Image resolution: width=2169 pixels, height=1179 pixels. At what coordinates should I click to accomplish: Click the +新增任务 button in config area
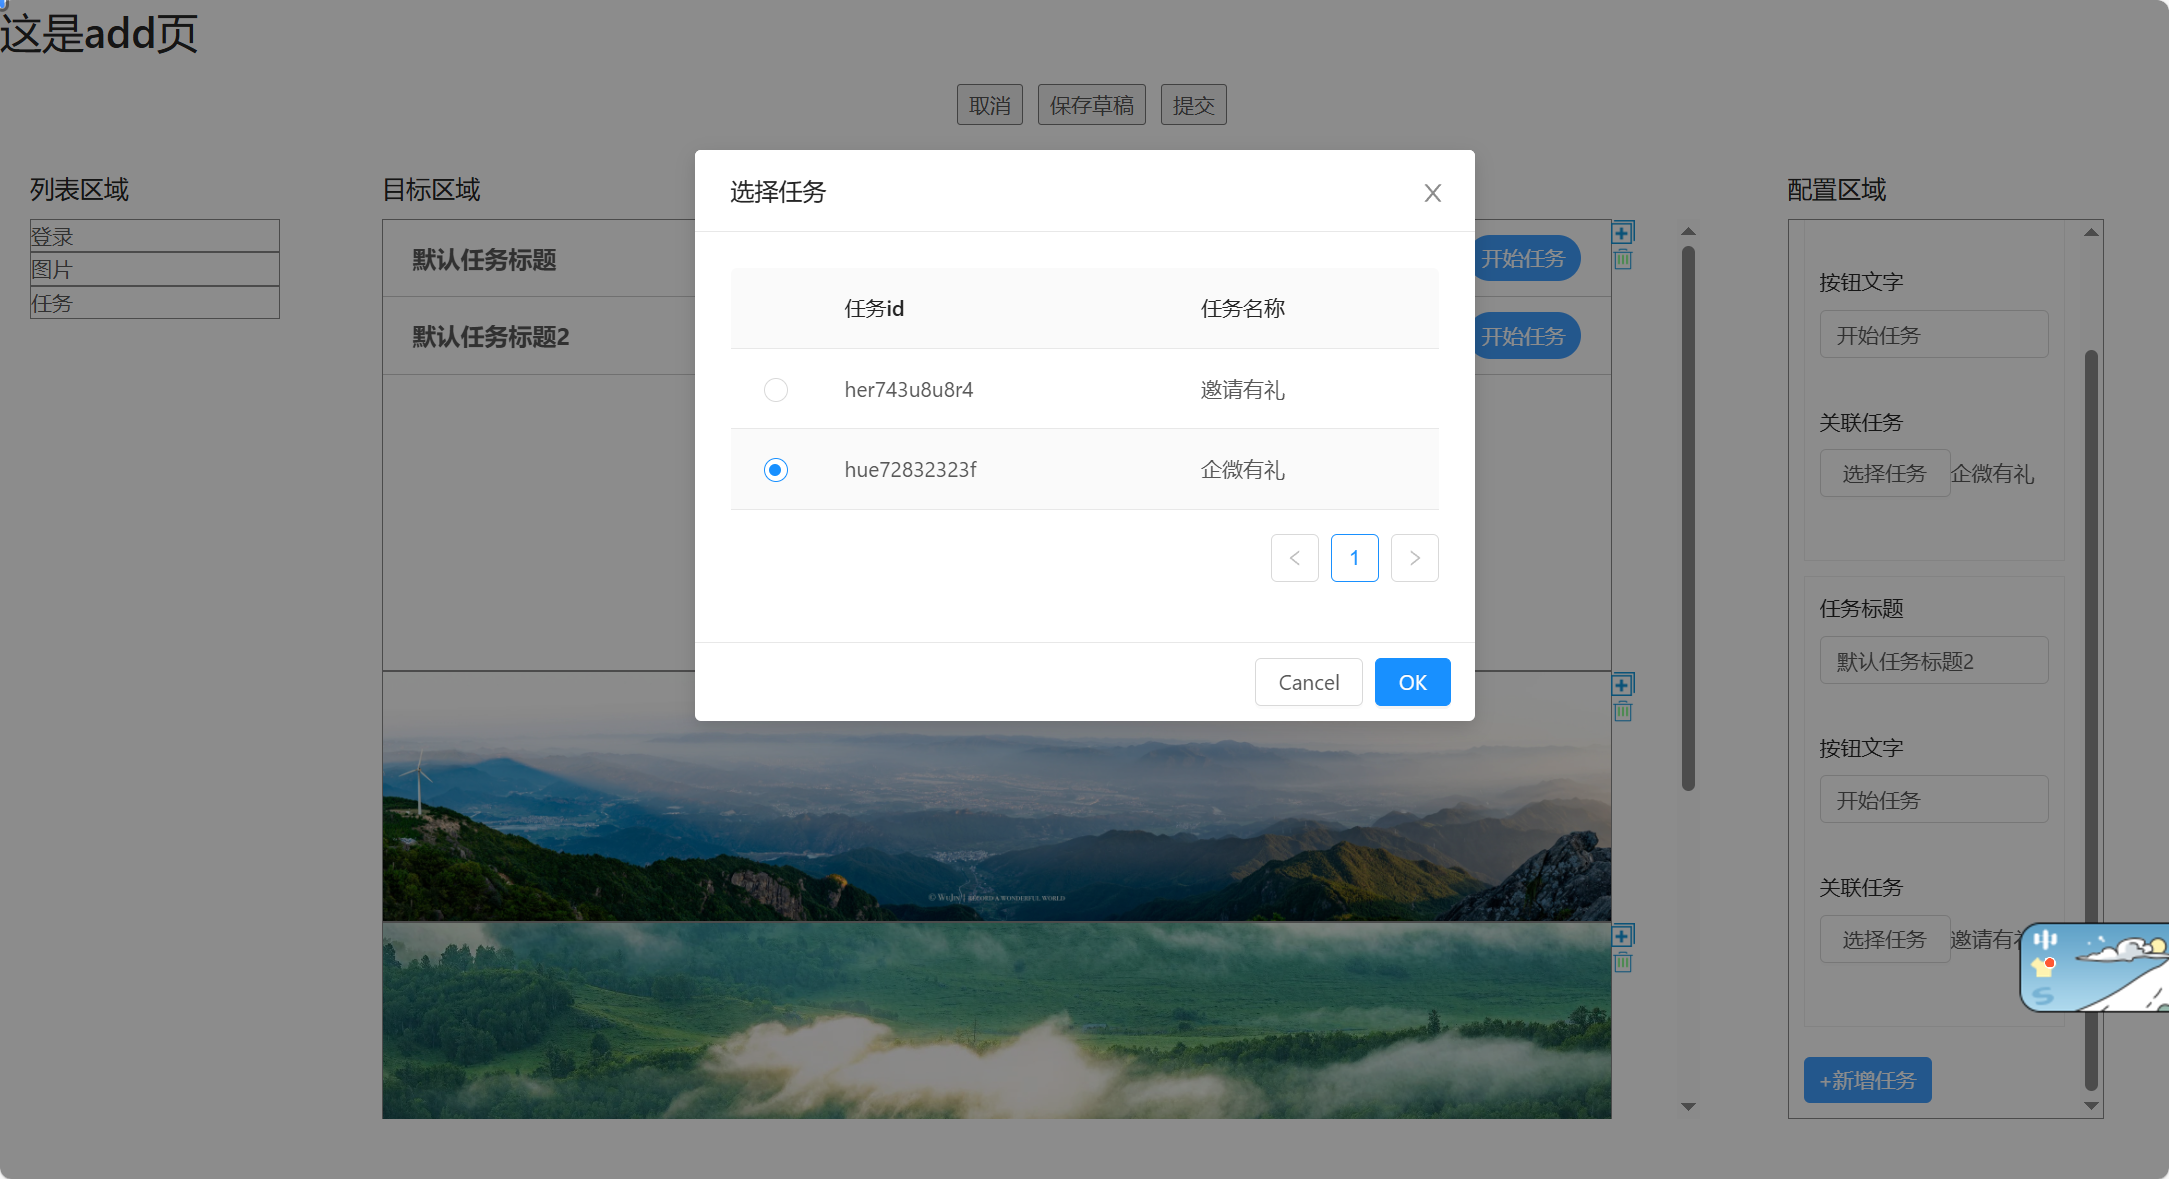(1867, 1080)
